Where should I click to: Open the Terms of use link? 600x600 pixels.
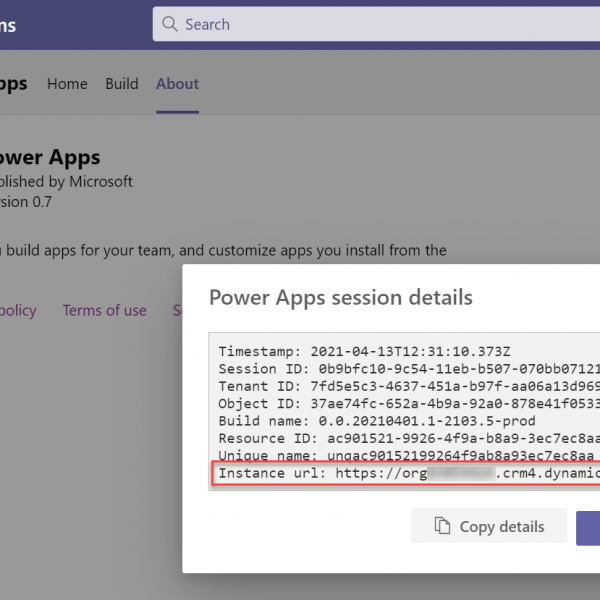coord(104,310)
